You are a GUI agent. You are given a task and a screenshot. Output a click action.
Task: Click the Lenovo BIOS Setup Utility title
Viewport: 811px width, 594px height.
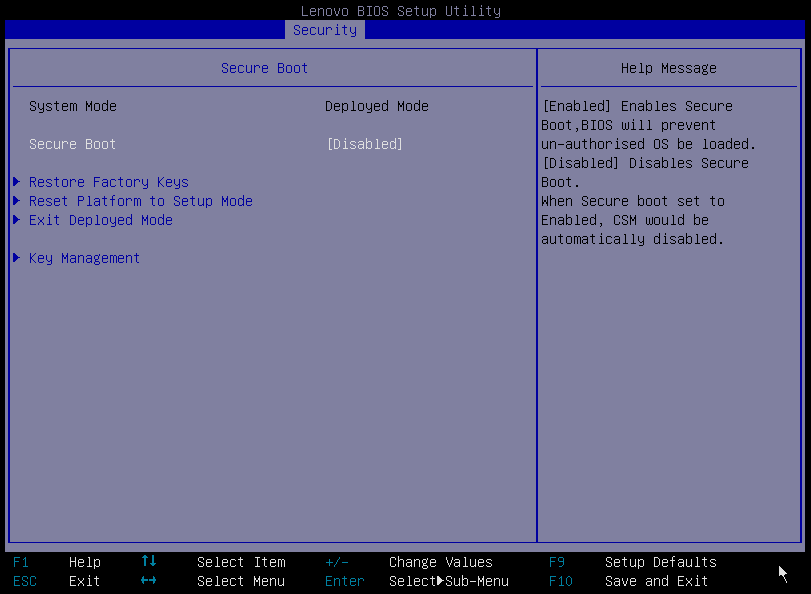(x=400, y=11)
